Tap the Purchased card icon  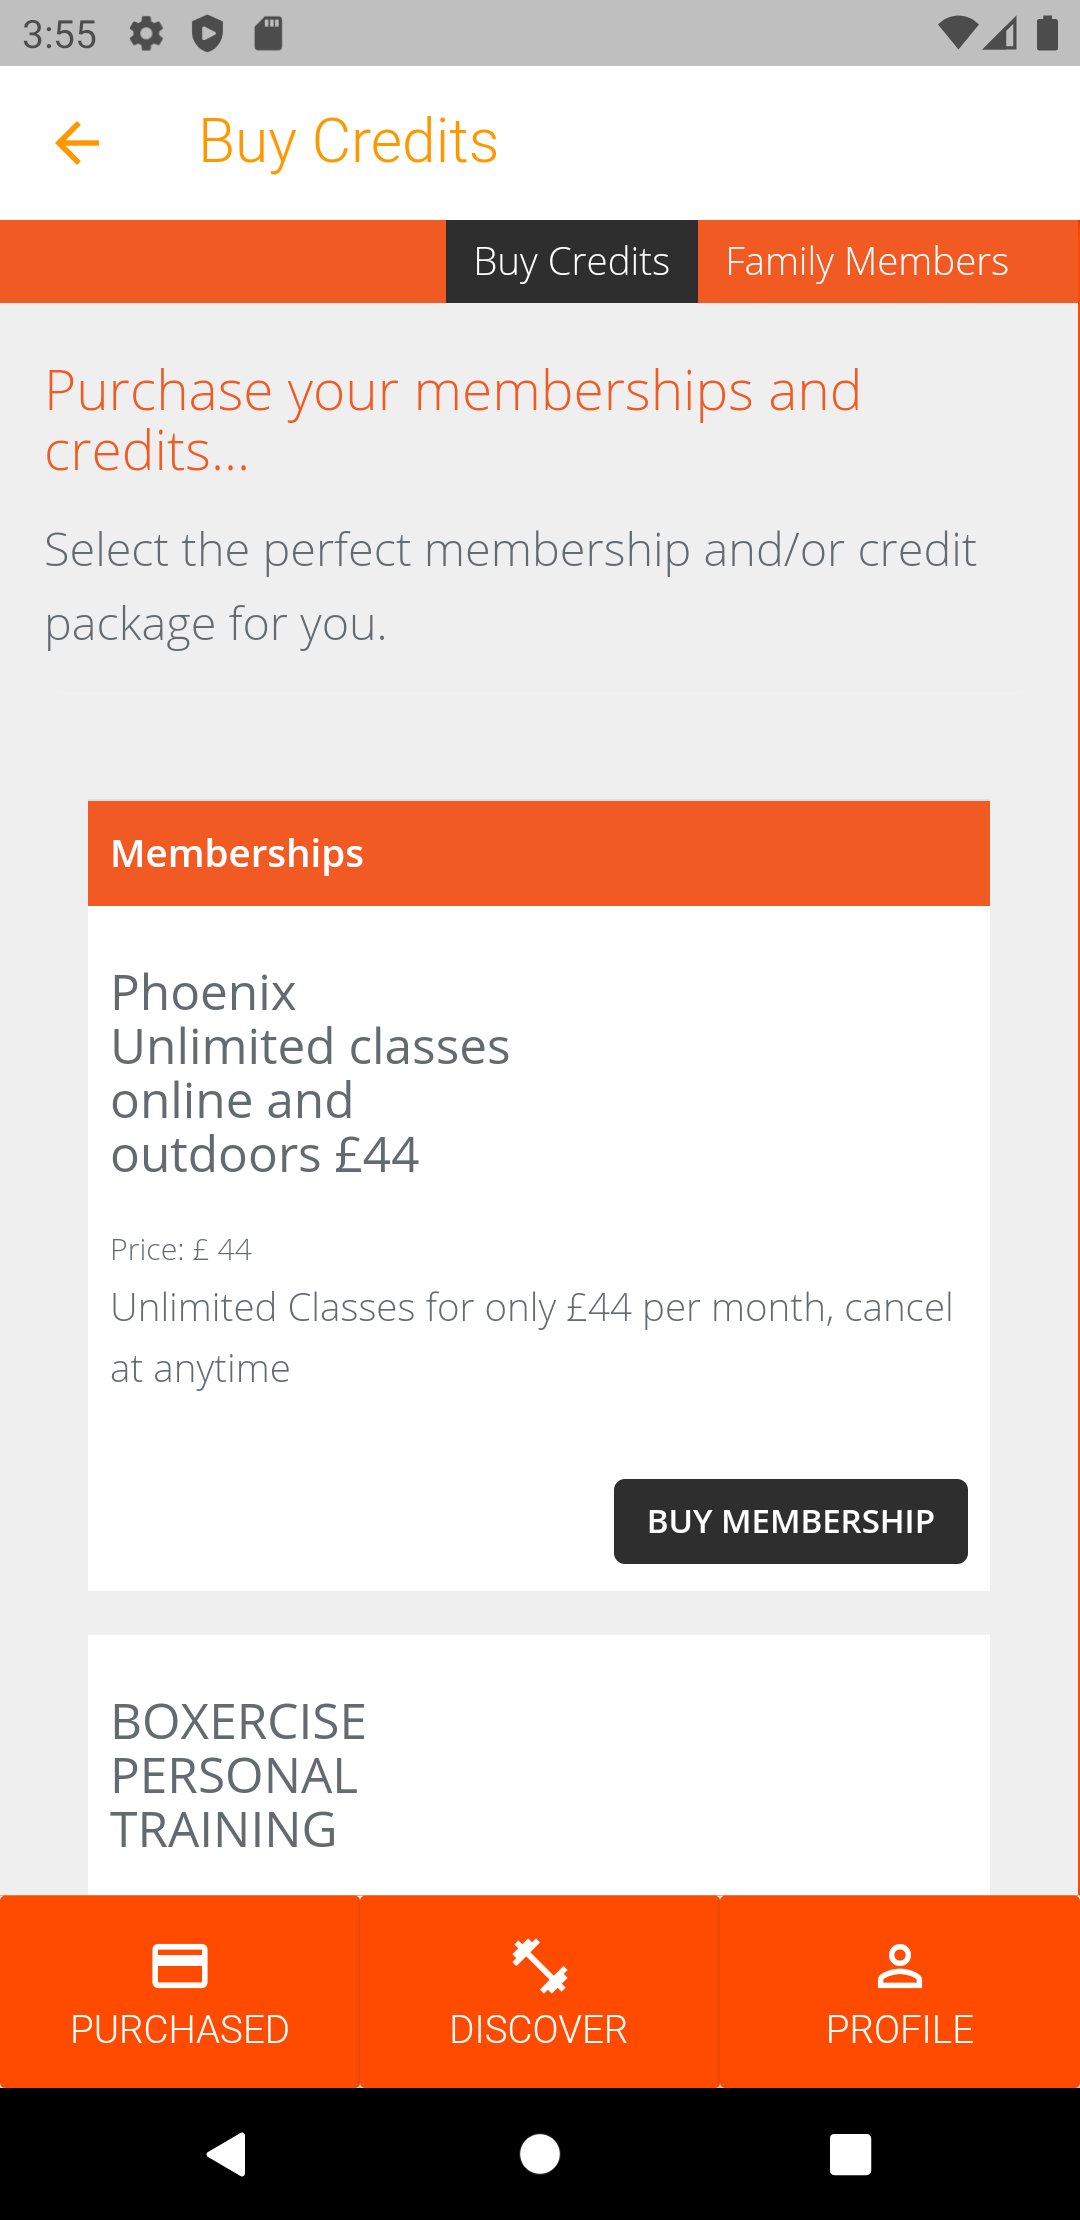(180, 1965)
